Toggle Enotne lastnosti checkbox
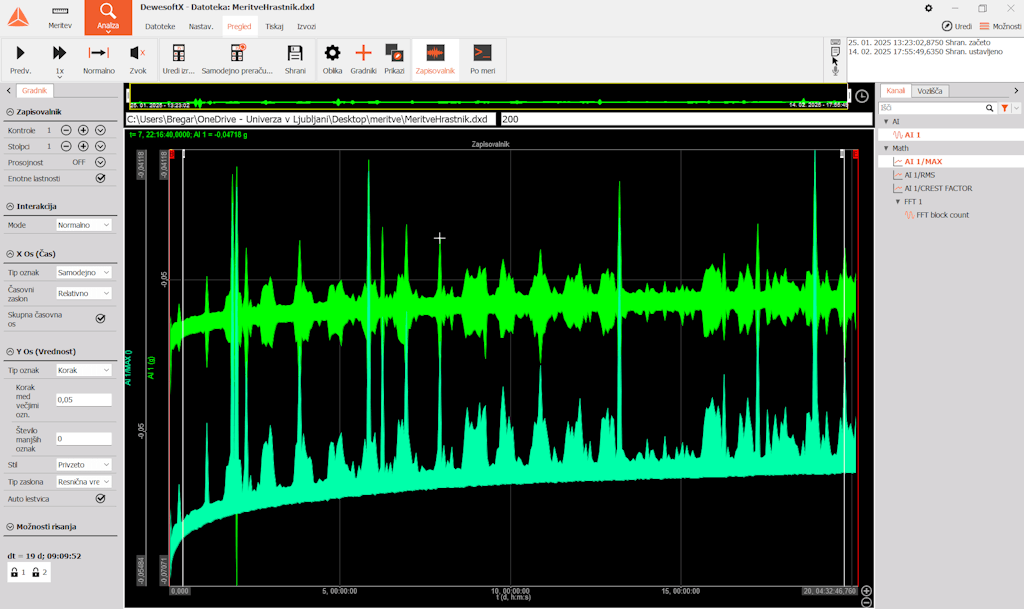The width and height of the screenshot is (1024, 609). point(101,178)
